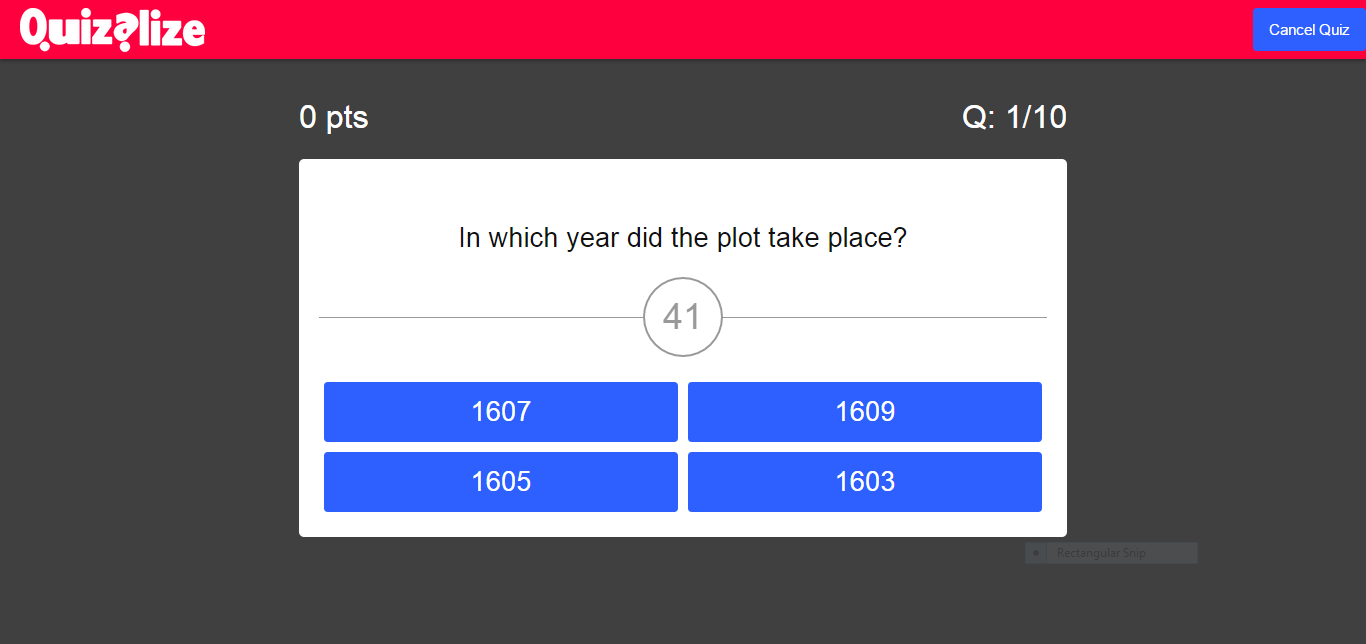The image size is (1366, 644).
Task: Select answer 1609
Action: [864, 411]
